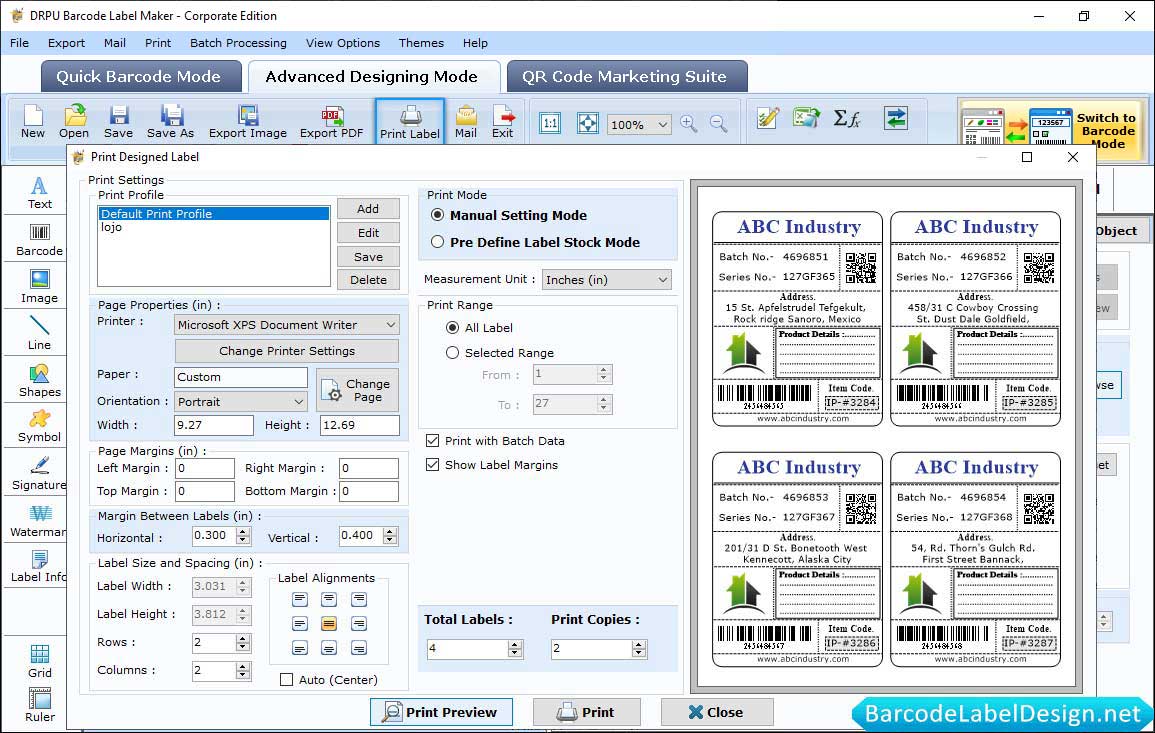The image size is (1155, 733).
Task: Enable the Auto (Center) checkbox
Action: (x=287, y=679)
